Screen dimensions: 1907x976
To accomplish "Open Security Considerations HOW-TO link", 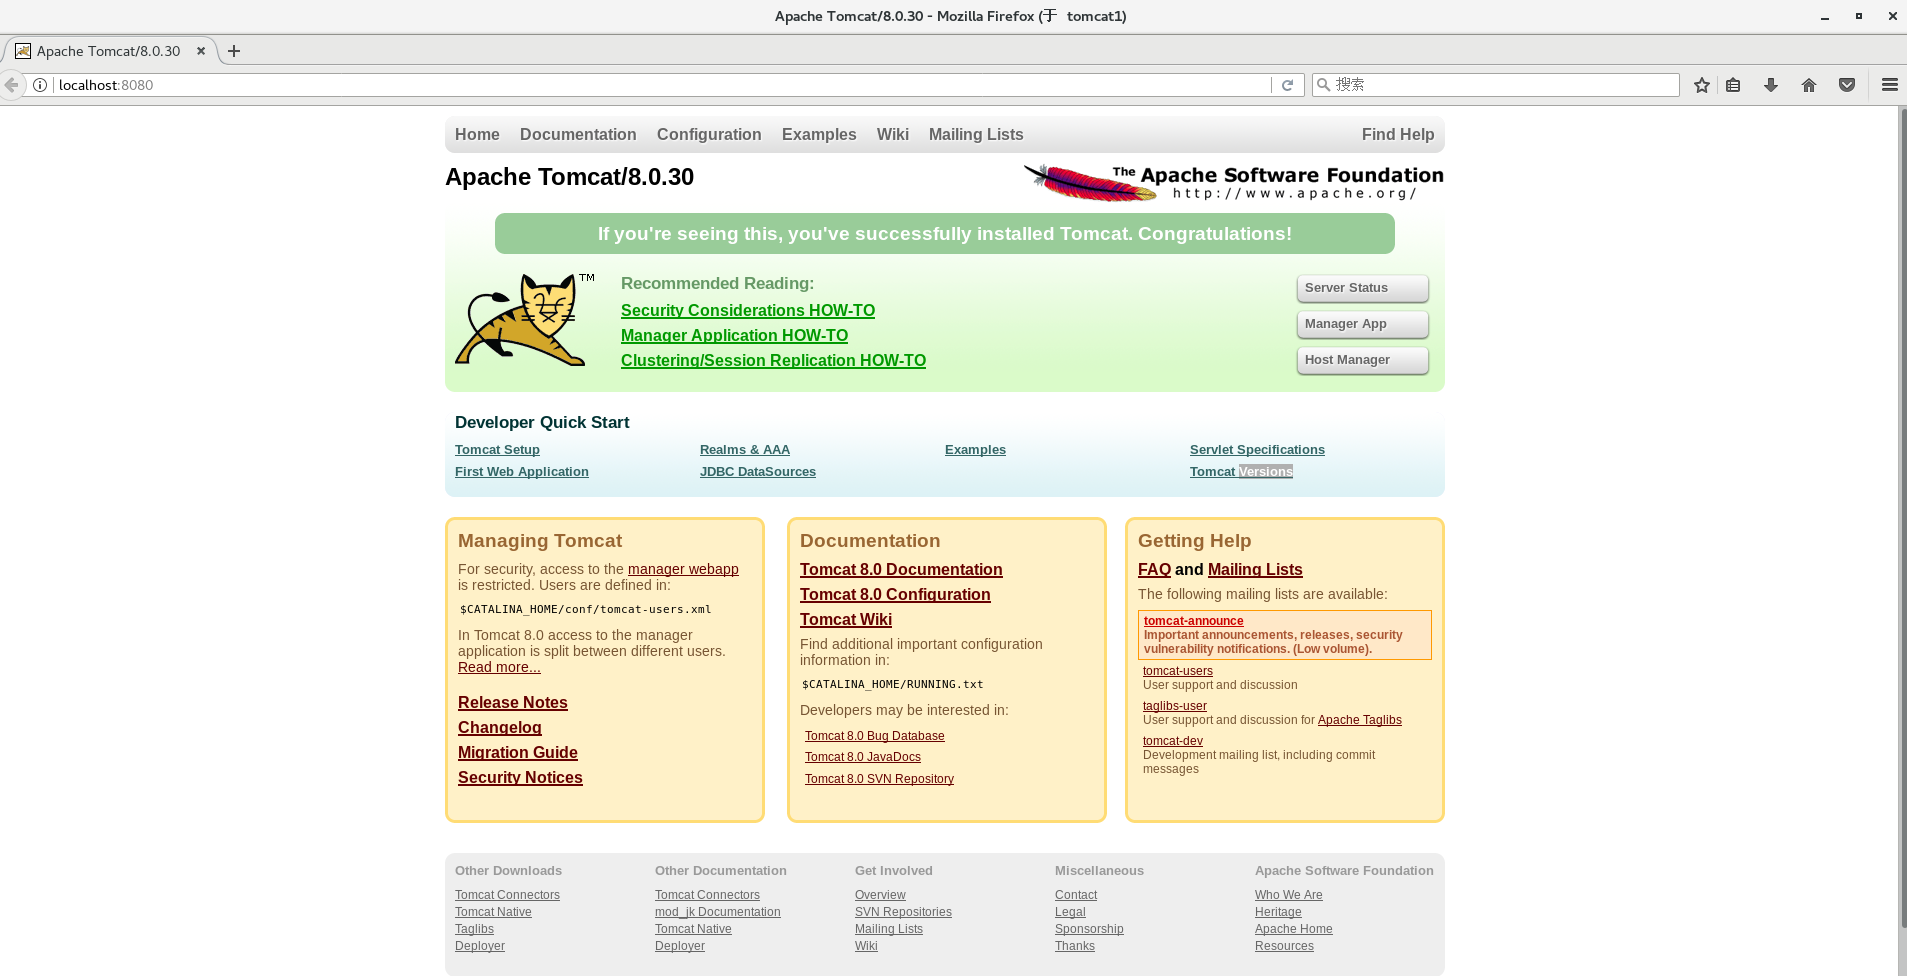I will tap(748, 311).
